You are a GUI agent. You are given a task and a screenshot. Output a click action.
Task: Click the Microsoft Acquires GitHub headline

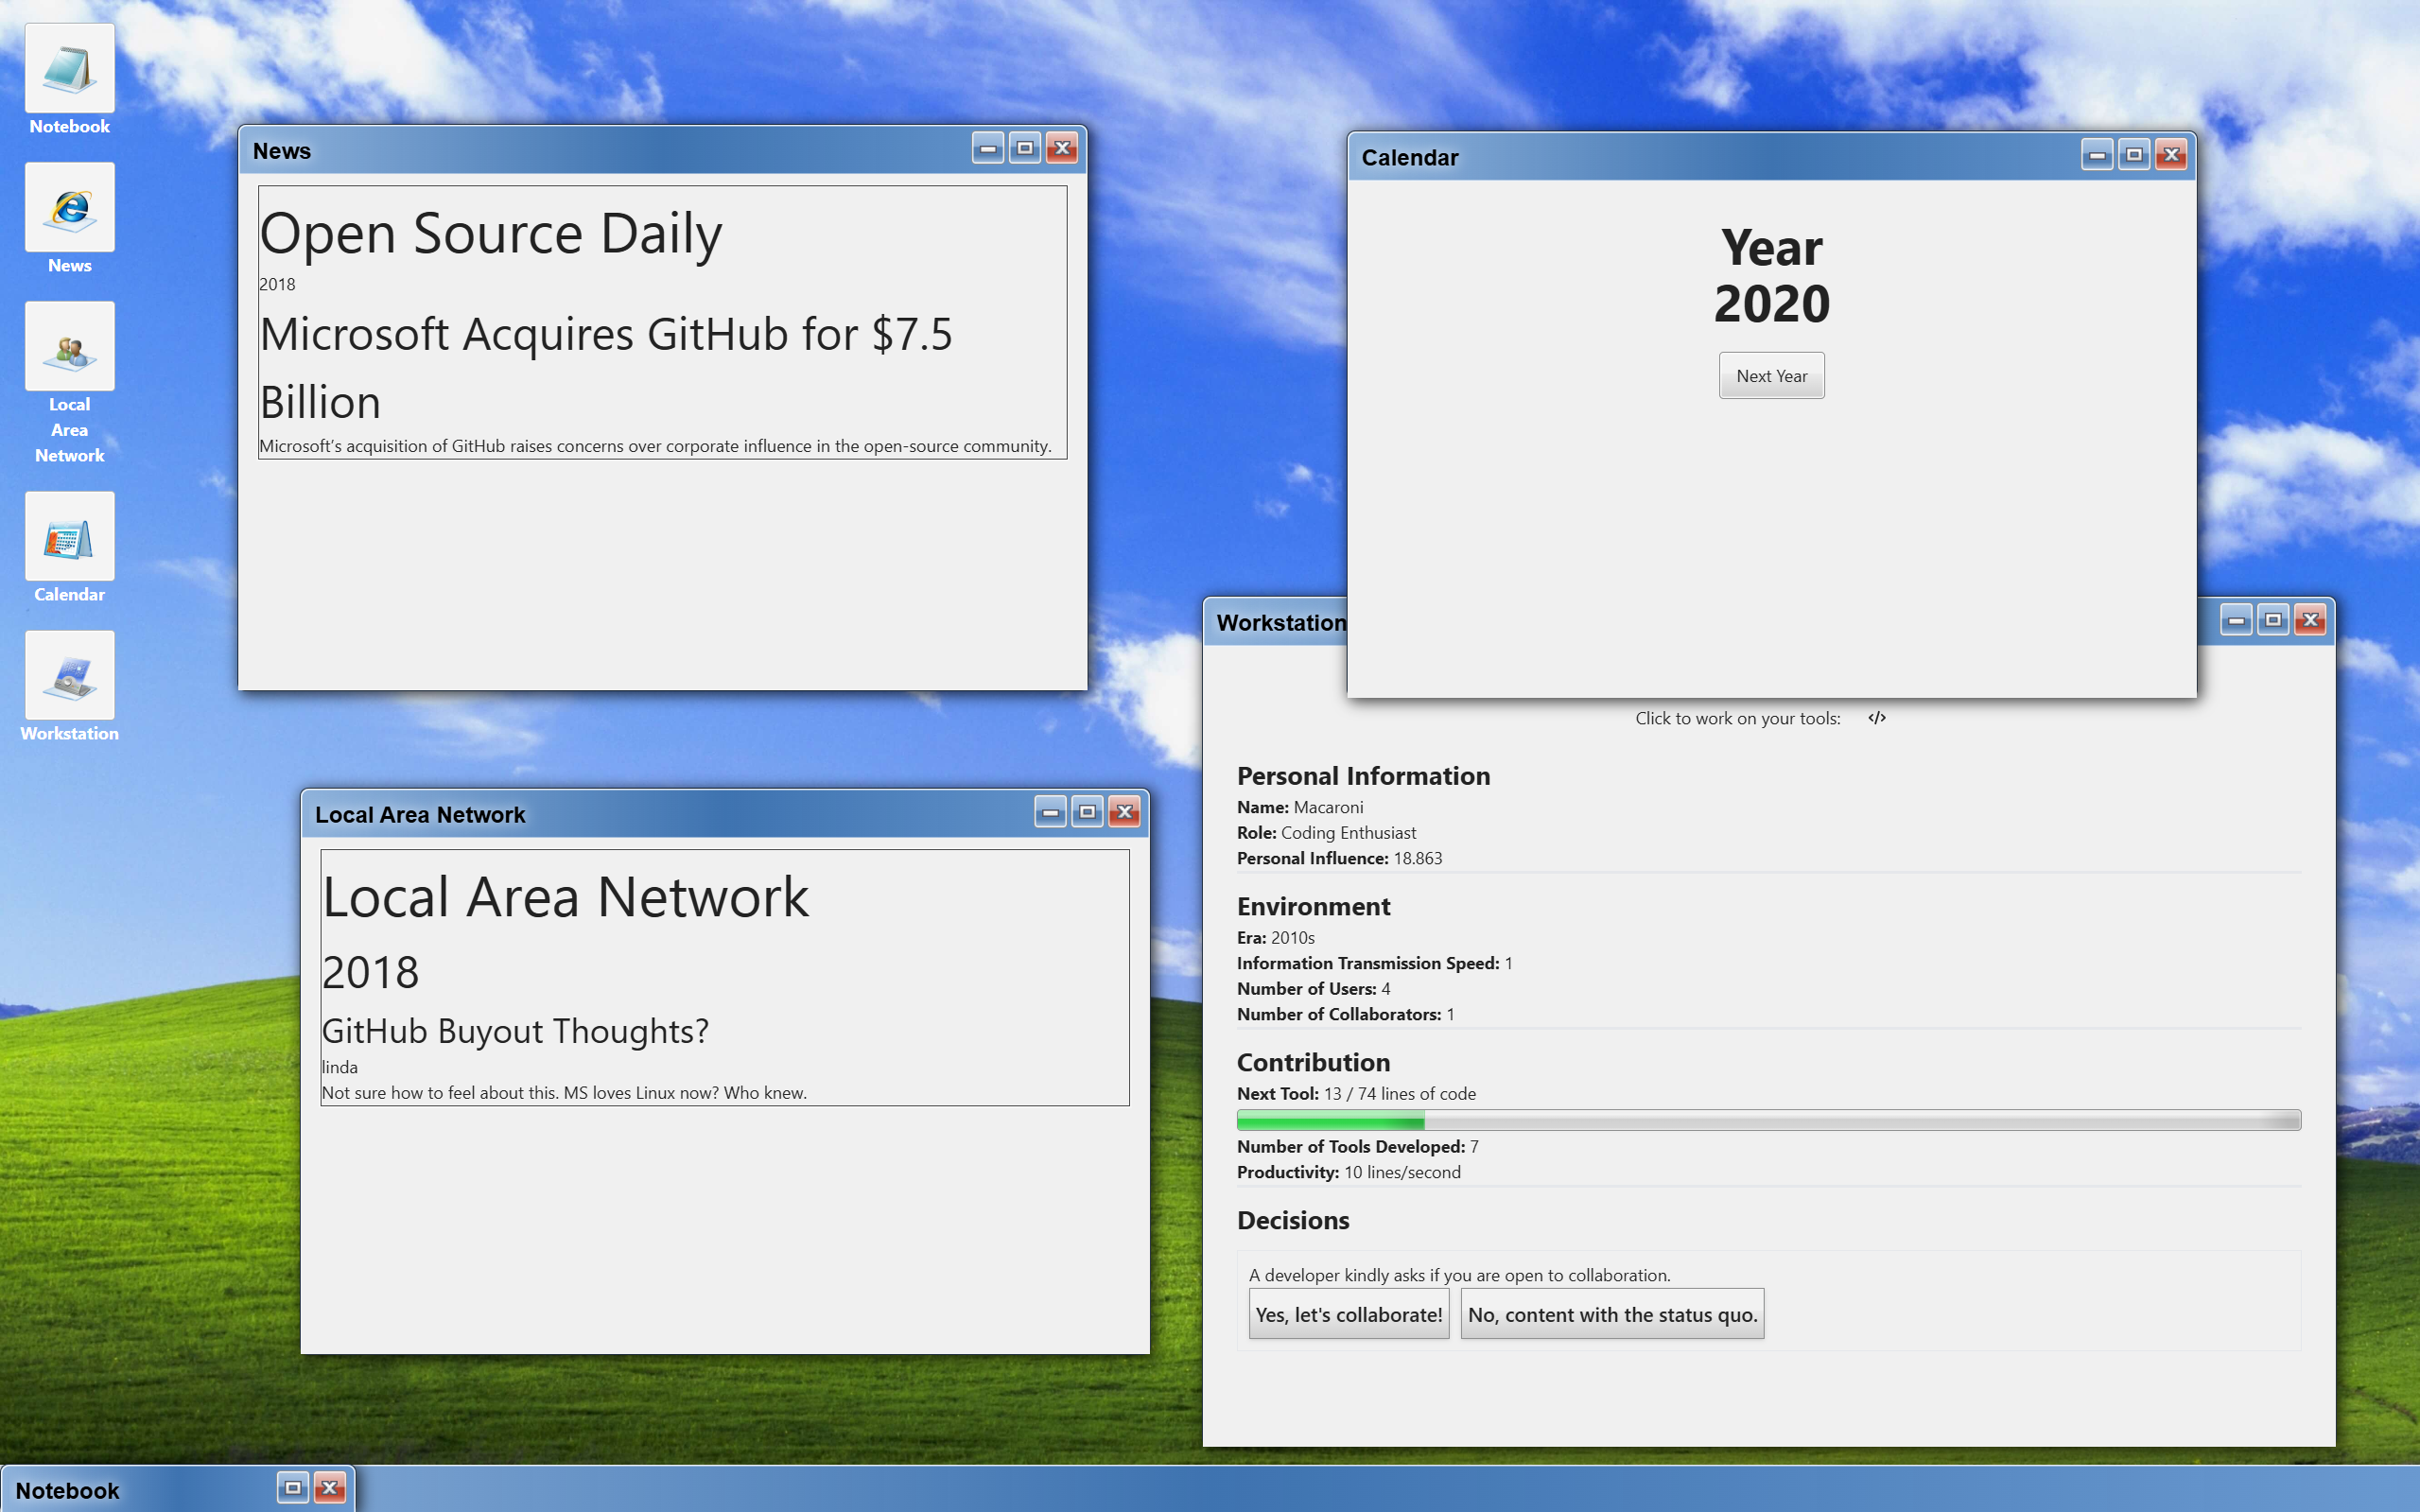pos(606,368)
